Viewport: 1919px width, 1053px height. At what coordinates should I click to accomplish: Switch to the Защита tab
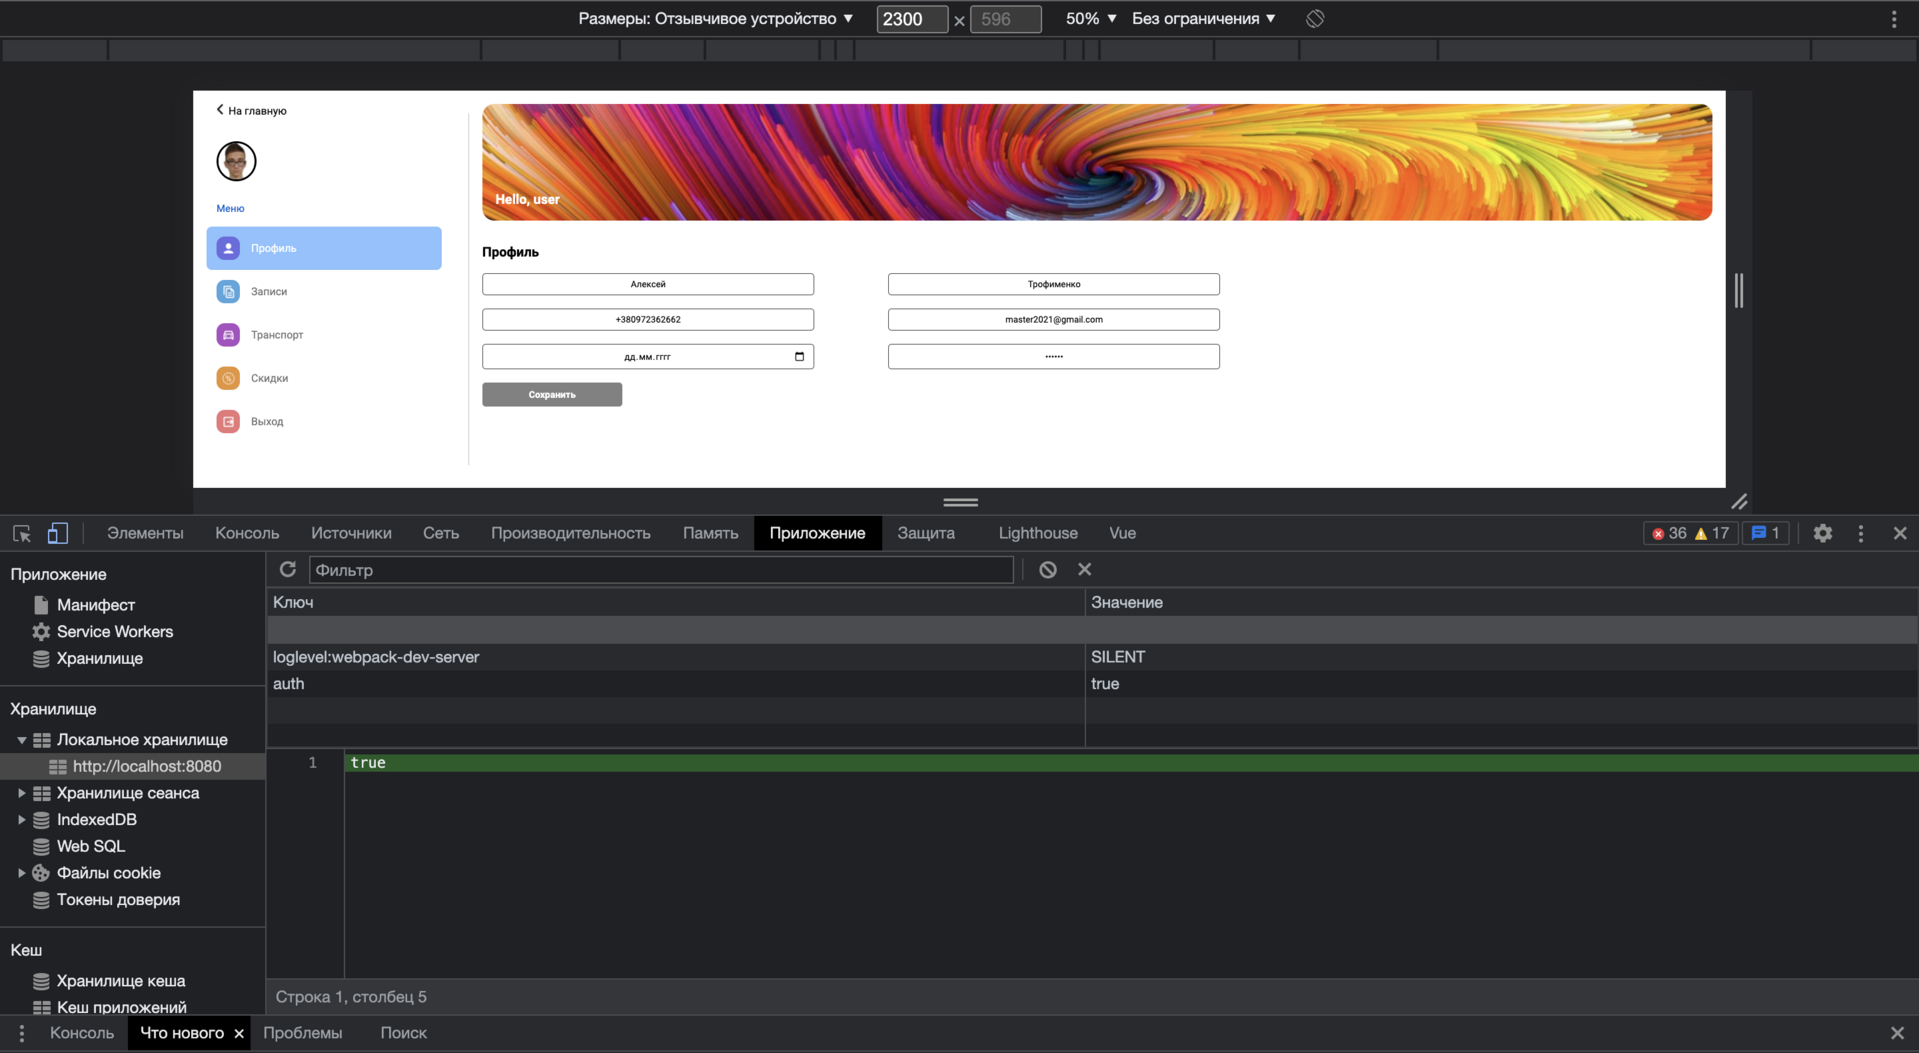click(x=926, y=534)
